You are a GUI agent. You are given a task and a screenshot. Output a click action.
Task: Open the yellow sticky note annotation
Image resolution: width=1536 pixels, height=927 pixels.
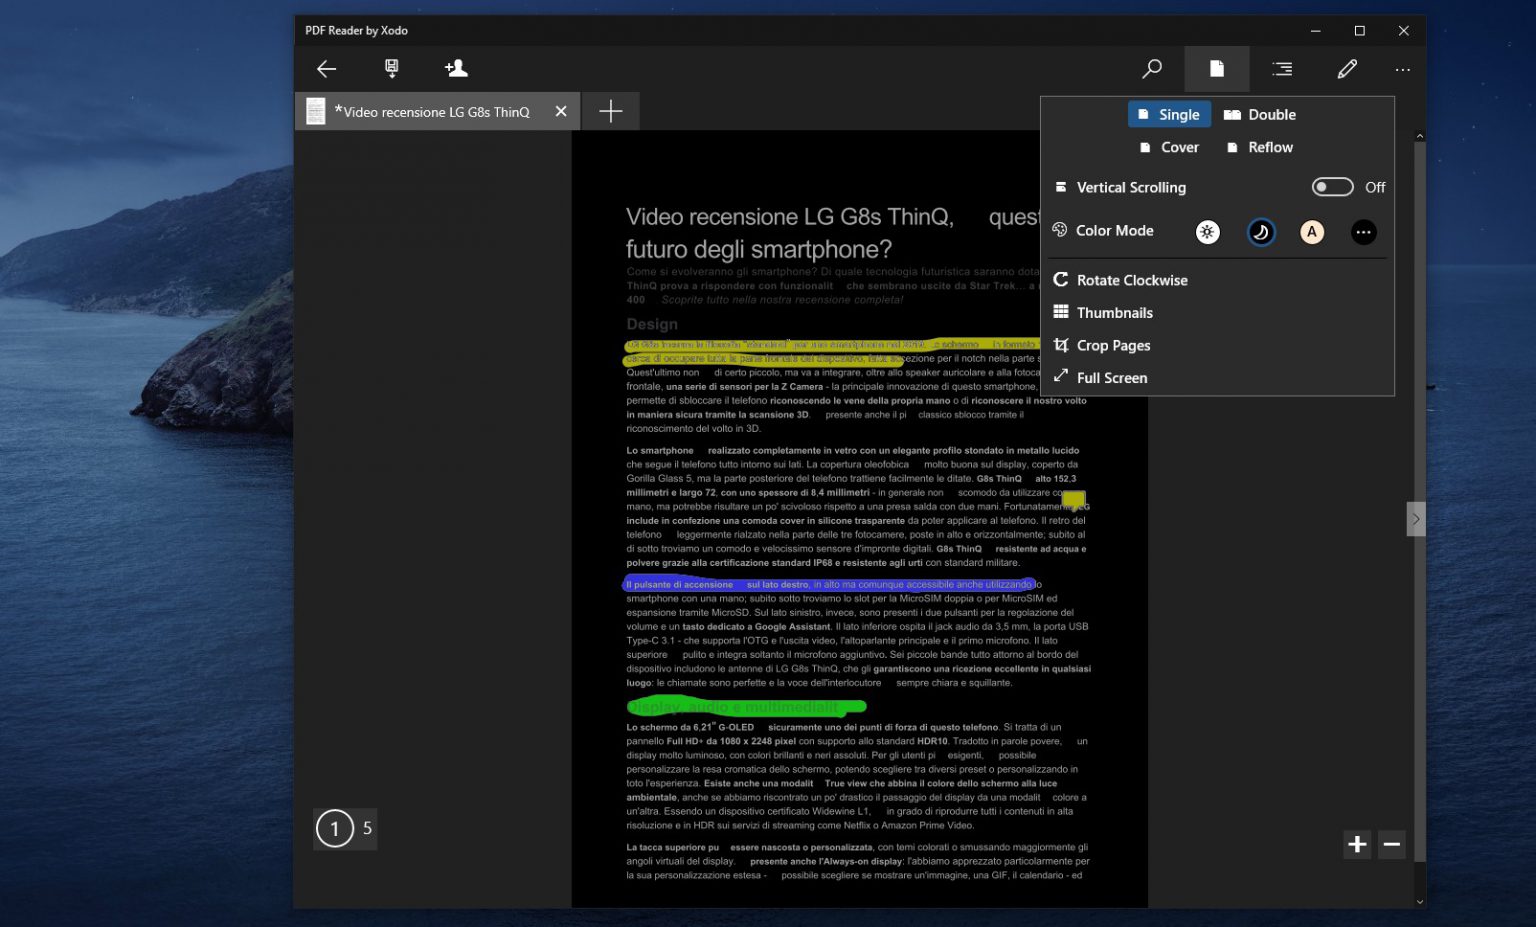point(1073,499)
